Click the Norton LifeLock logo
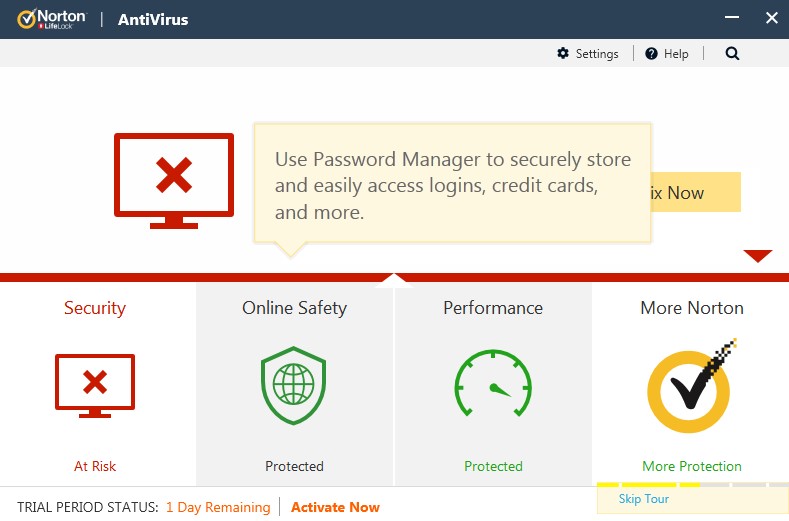Image resolution: width=789 pixels, height=521 pixels. pos(52,19)
